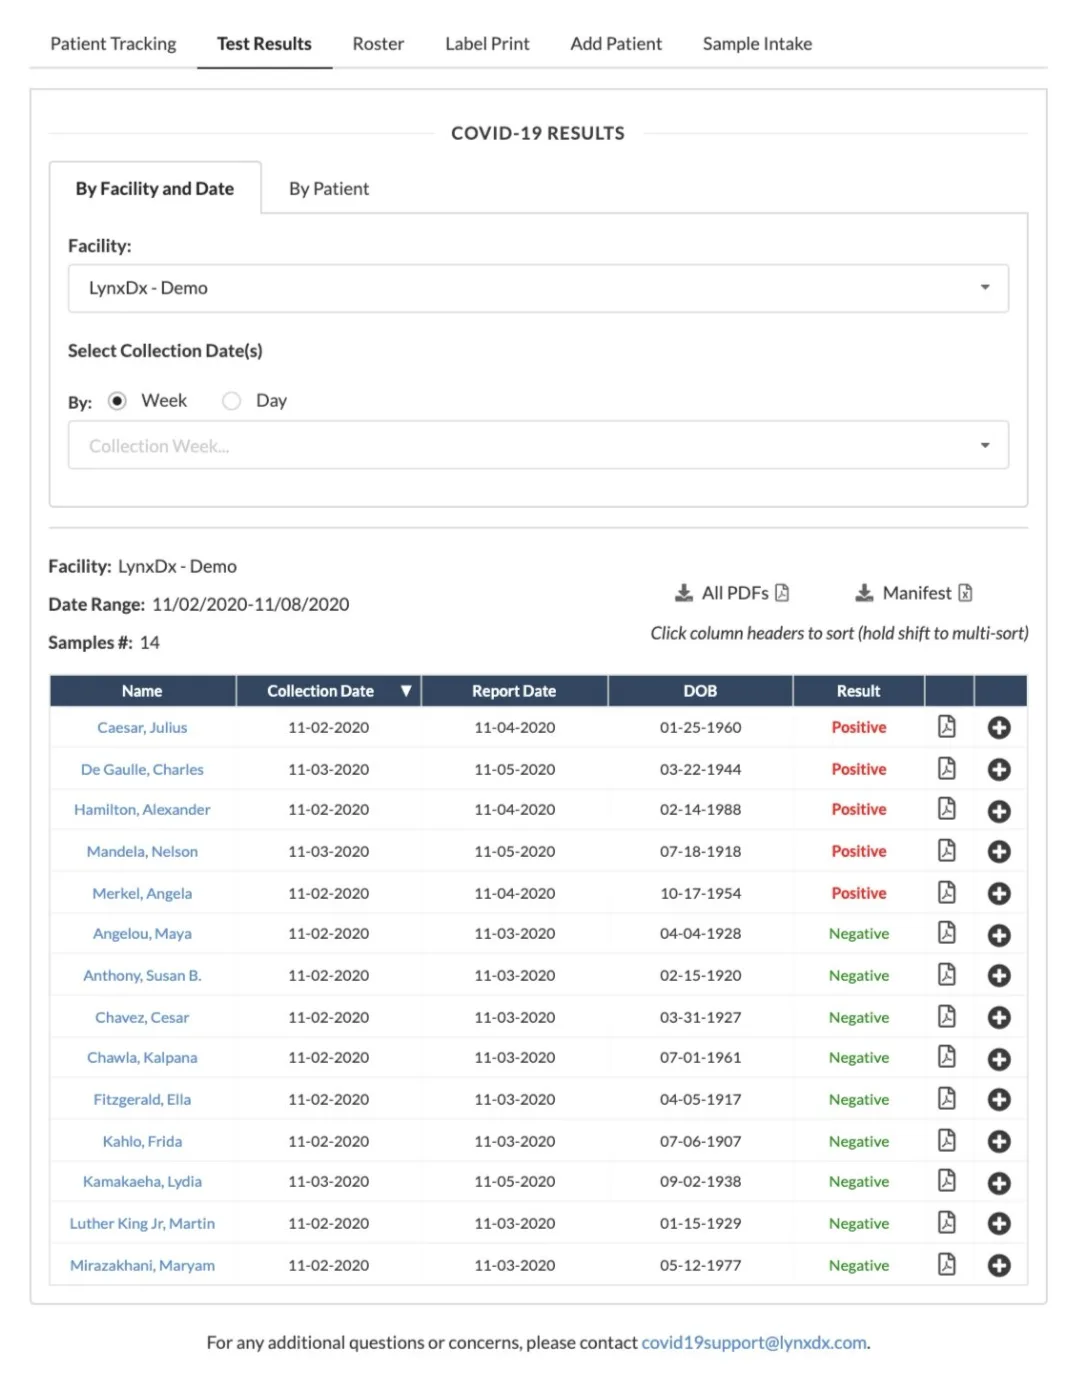The height and width of the screenshot is (1376, 1070).
Task: Click the plus icon for Chavez, Cesar
Action: (x=998, y=1017)
